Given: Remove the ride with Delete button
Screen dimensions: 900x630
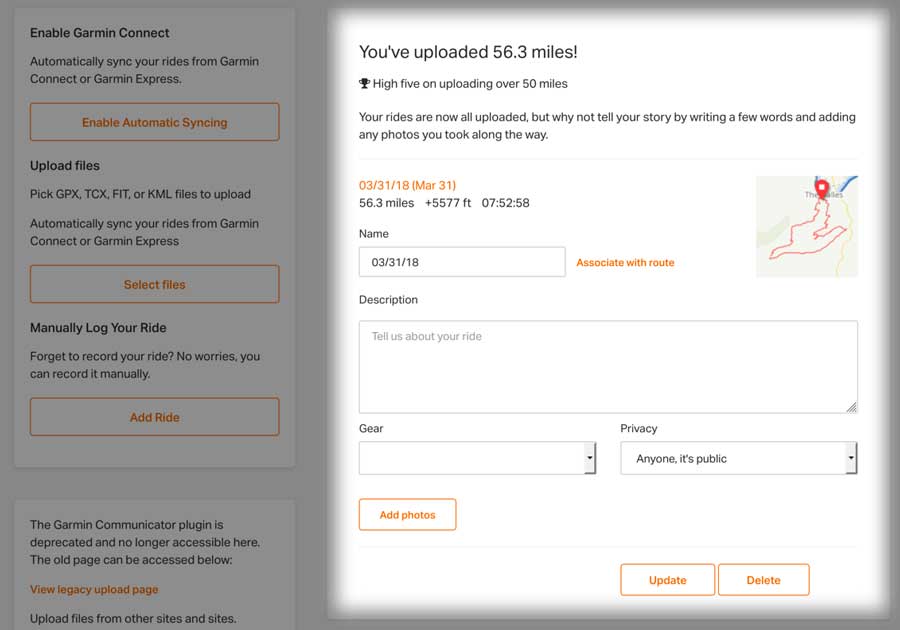Looking at the screenshot, I should (x=763, y=580).
